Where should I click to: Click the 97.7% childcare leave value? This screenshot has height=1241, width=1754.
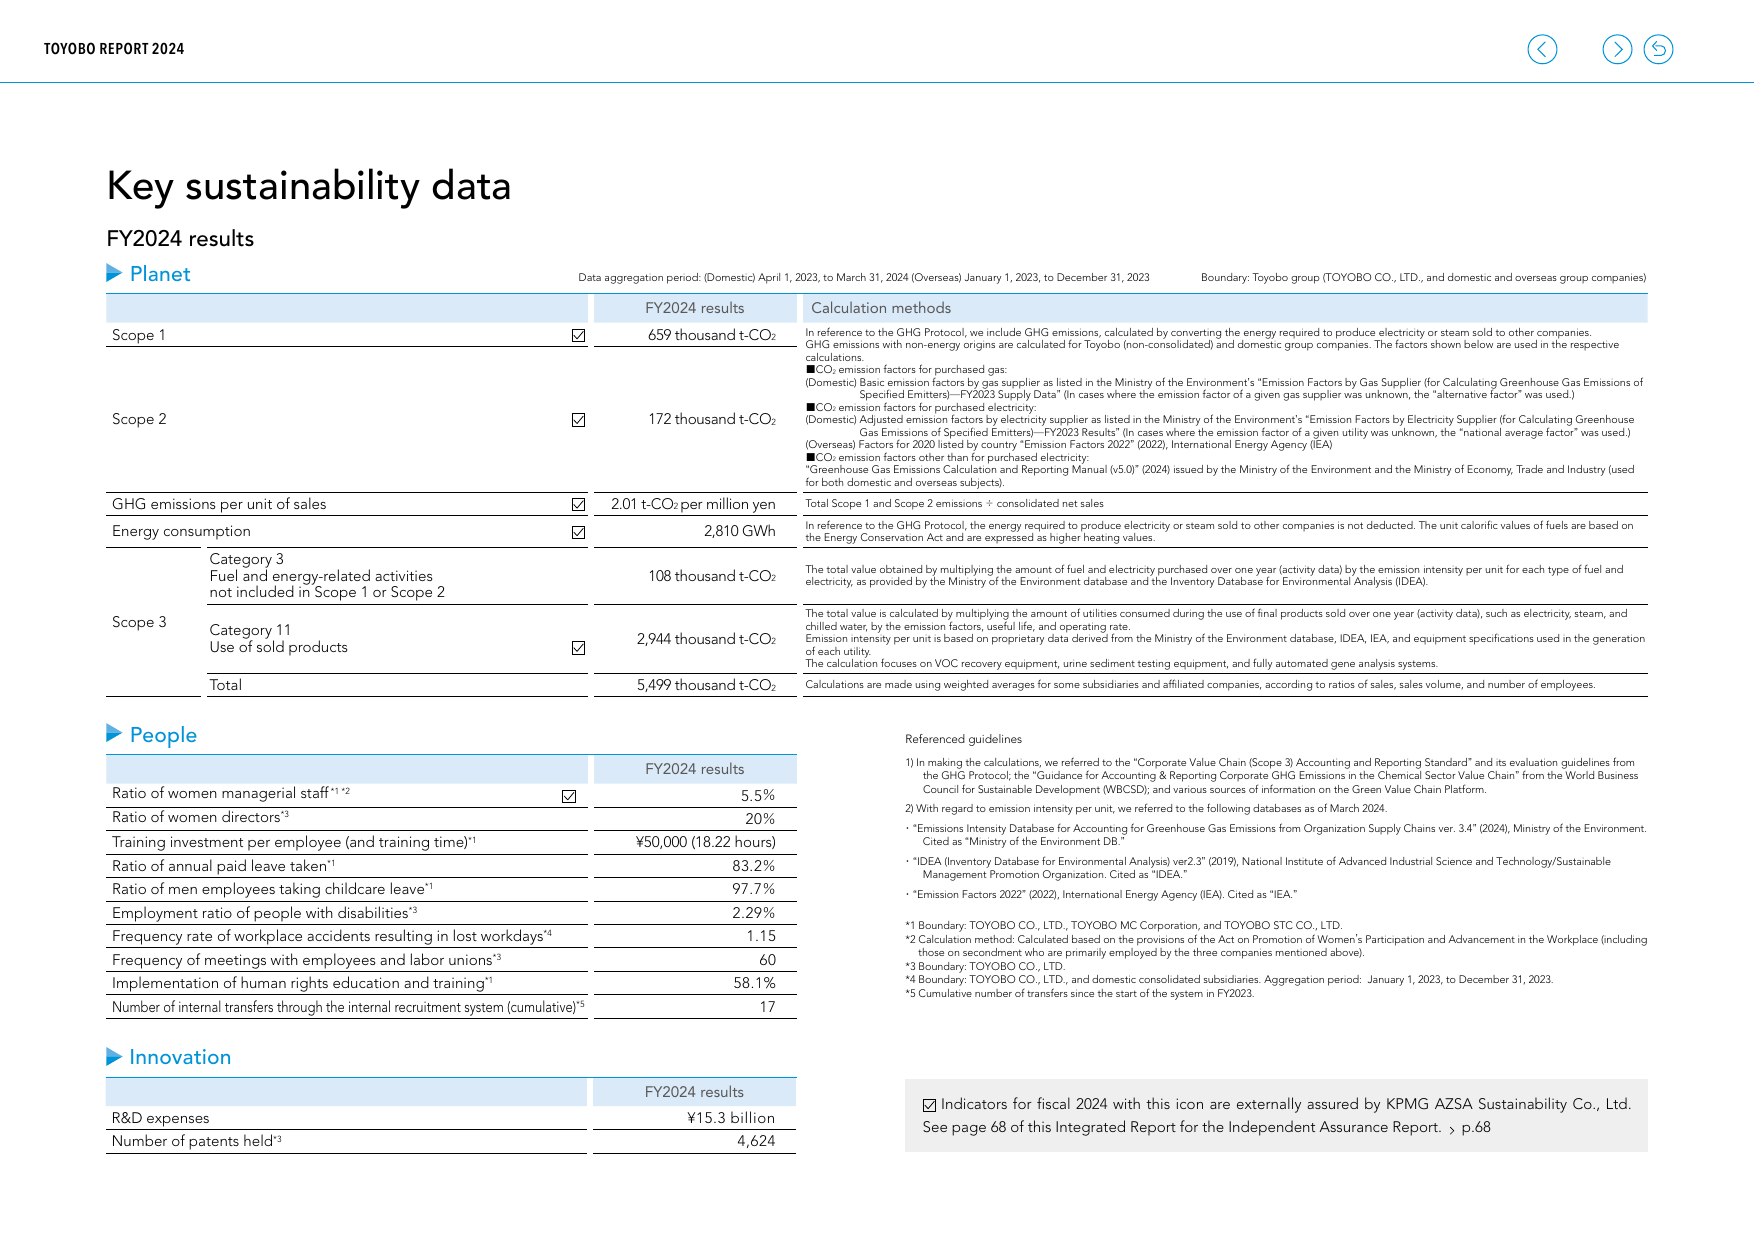click(754, 889)
